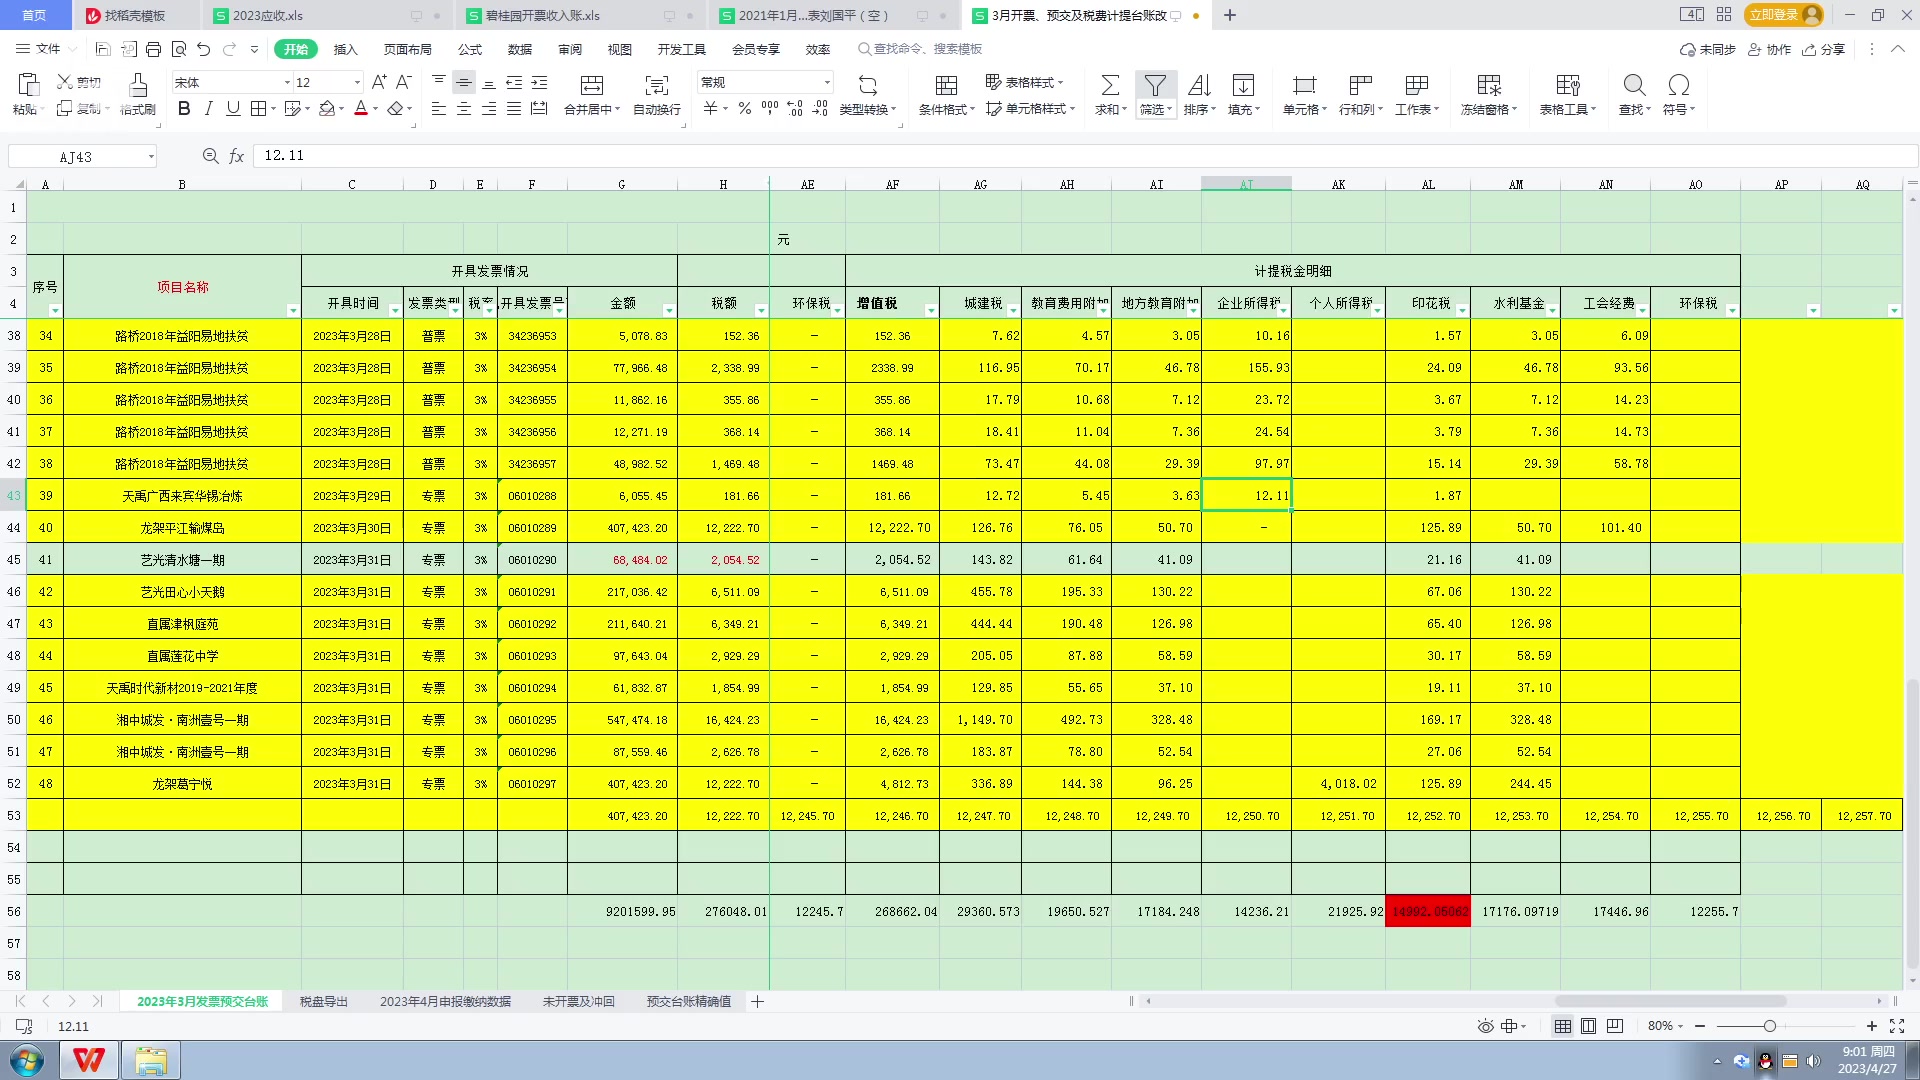Open the Name Box dropdown for AJ43
Screen dimensions: 1920x1080
coord(151,157)
